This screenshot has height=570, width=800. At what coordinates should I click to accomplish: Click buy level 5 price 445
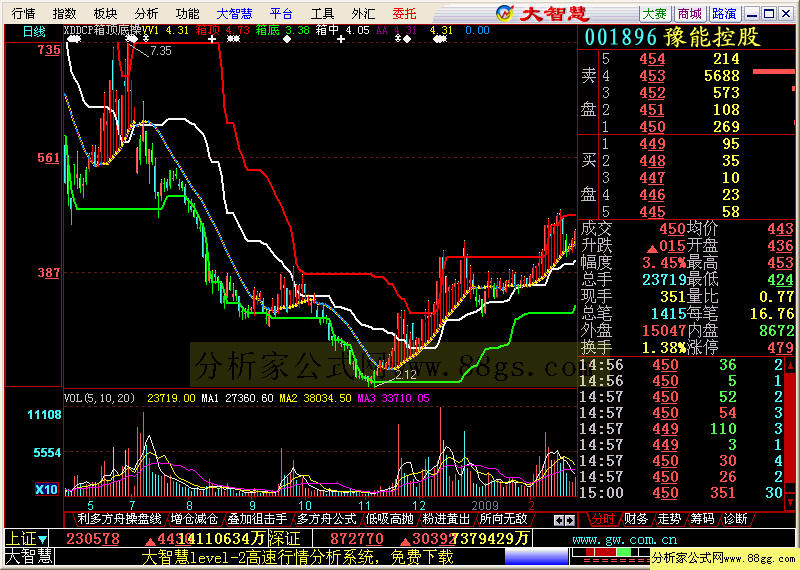pos(653,212)
